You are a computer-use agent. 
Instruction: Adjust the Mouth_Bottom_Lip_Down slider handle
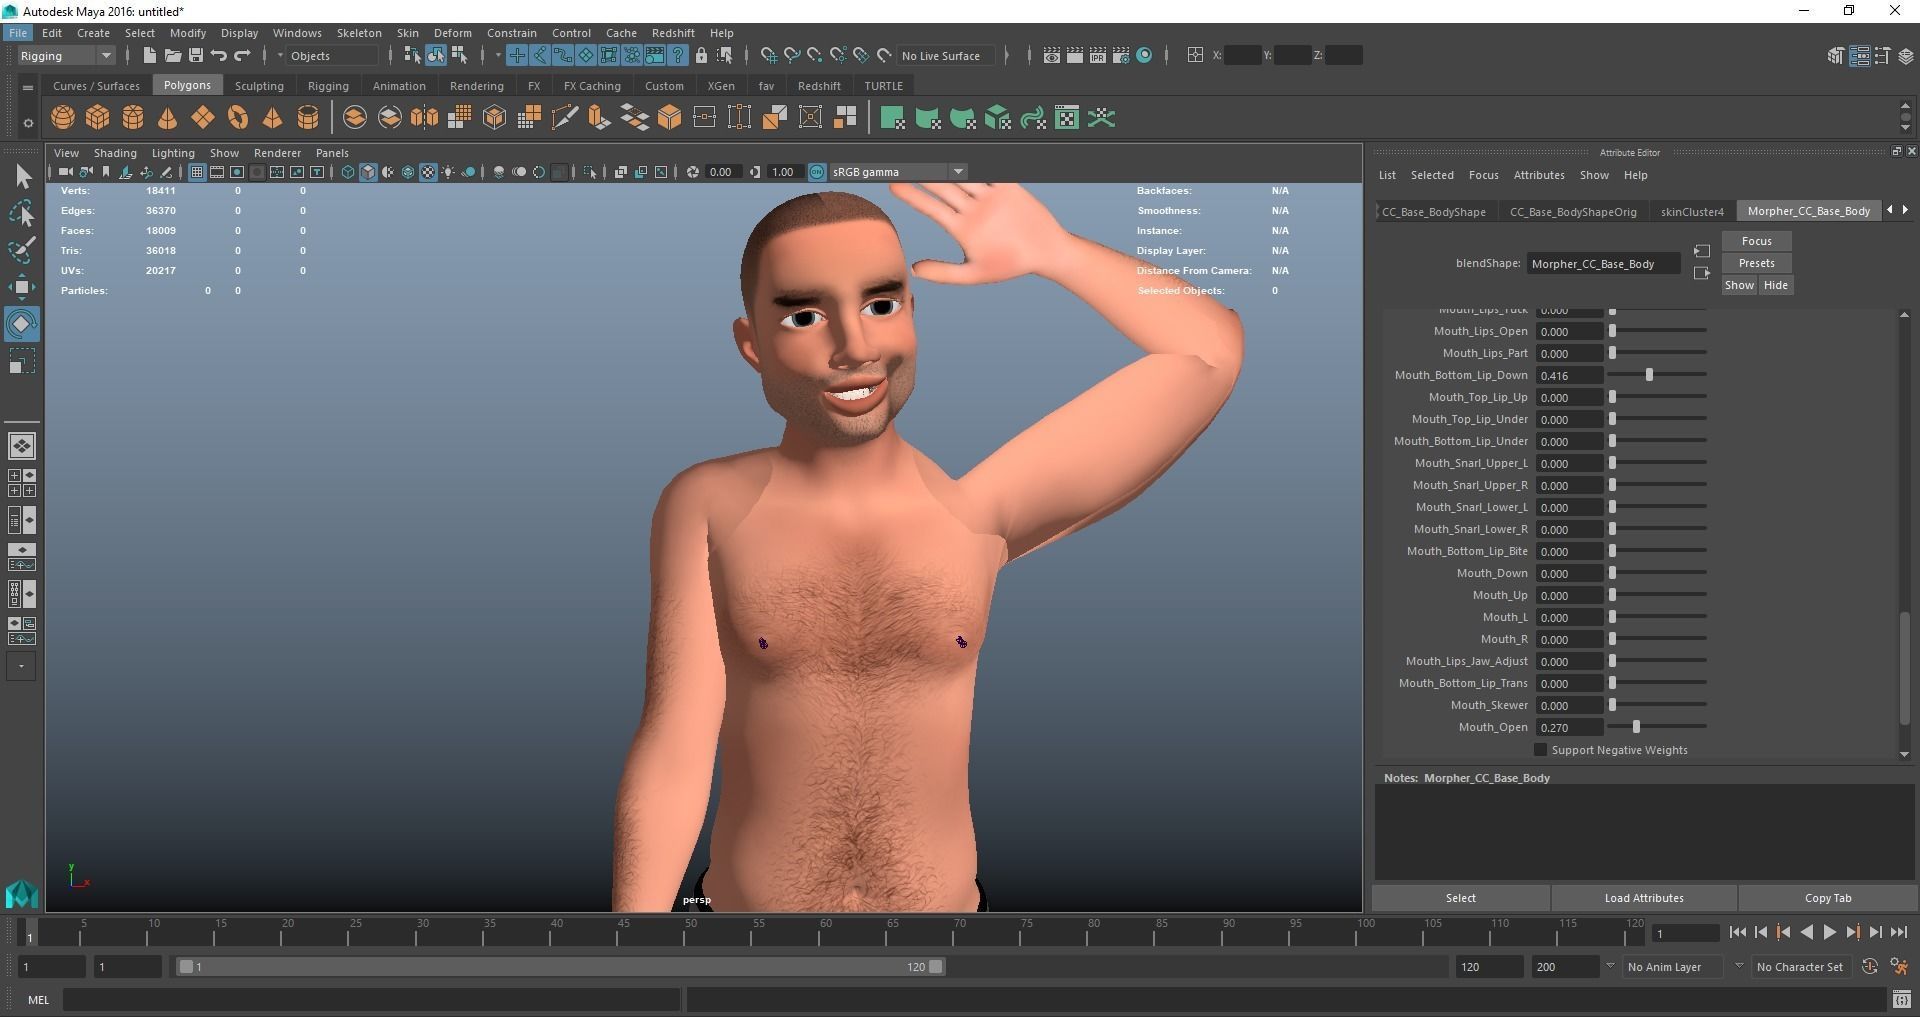[1649, 375]
